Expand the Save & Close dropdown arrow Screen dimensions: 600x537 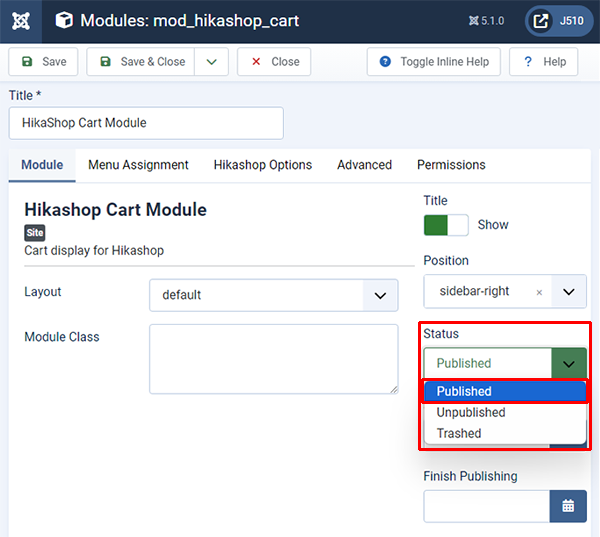pos(212,62)
